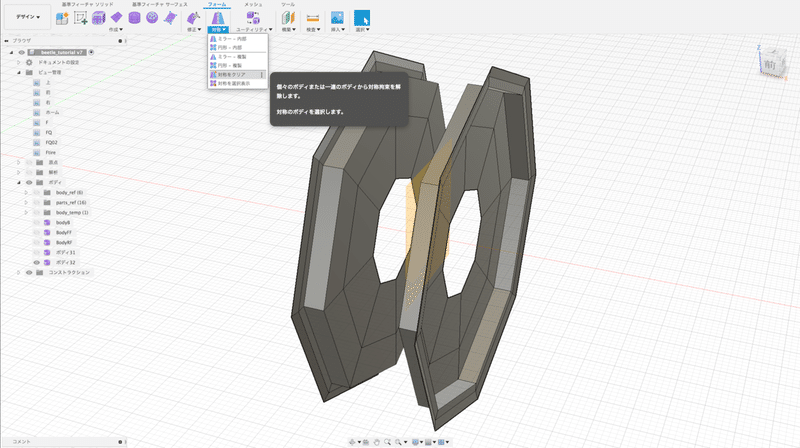Viewport: 800px width, 448px height.
Task: Toggle visibility eye of beetle_tutorial v7
Action: click(x=21, y=53)
